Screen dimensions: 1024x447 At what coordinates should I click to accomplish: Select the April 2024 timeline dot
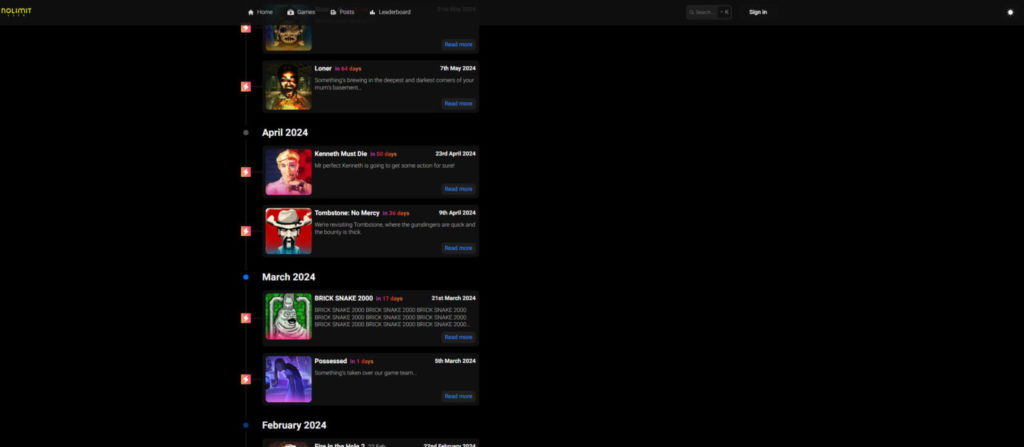click(246, 132)
